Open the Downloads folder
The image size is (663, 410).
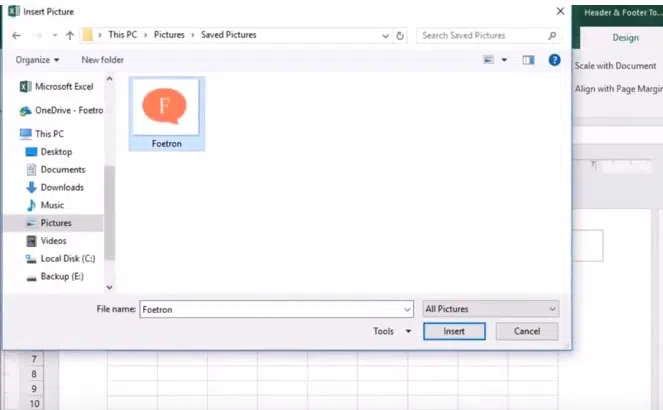55,187
